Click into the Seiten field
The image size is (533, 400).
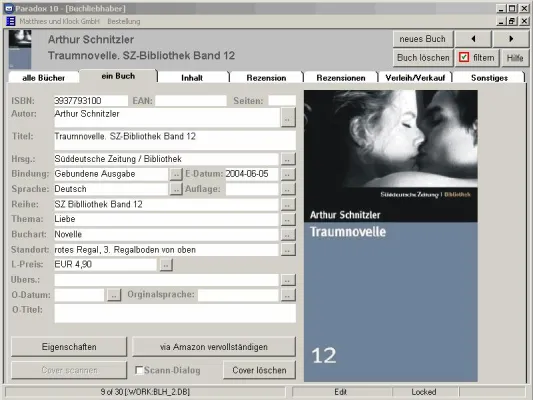pyautogui.click(x=282, y=101)
